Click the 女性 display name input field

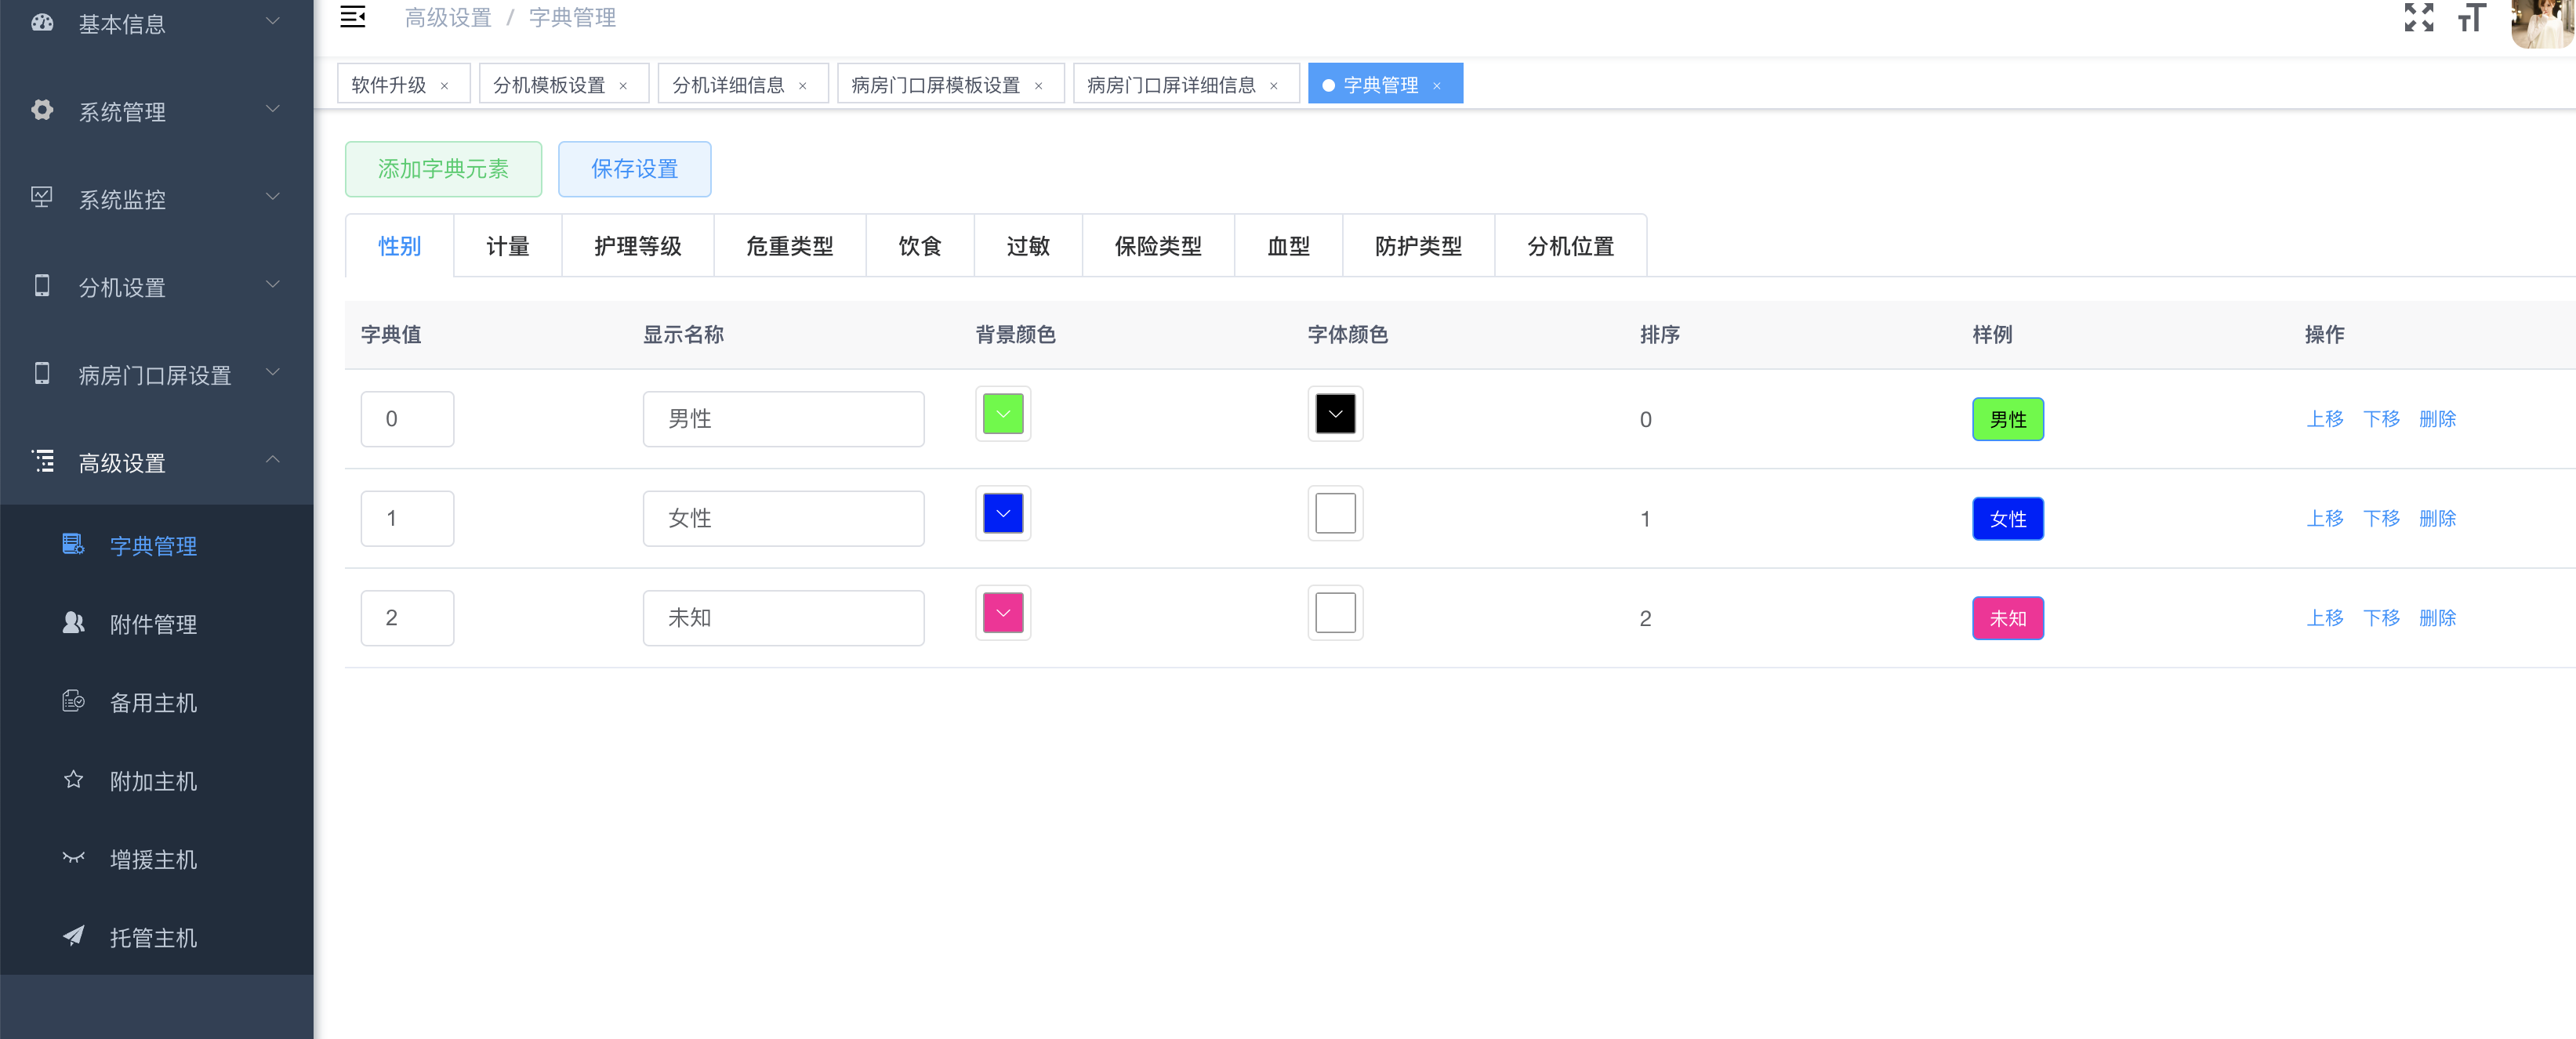[783, 518]
